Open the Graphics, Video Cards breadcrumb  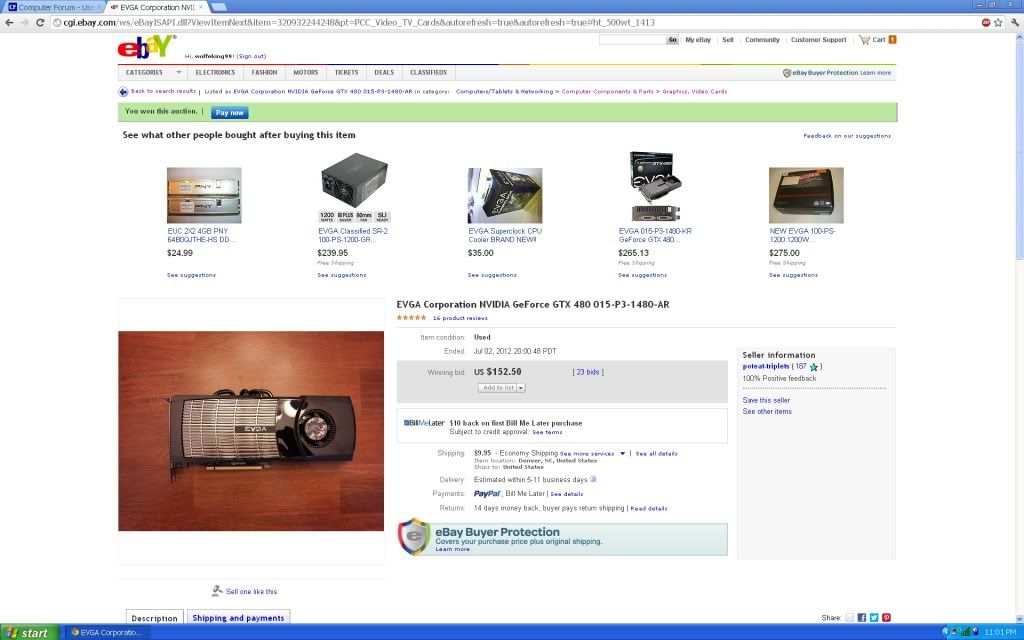[x=695, y=91]
